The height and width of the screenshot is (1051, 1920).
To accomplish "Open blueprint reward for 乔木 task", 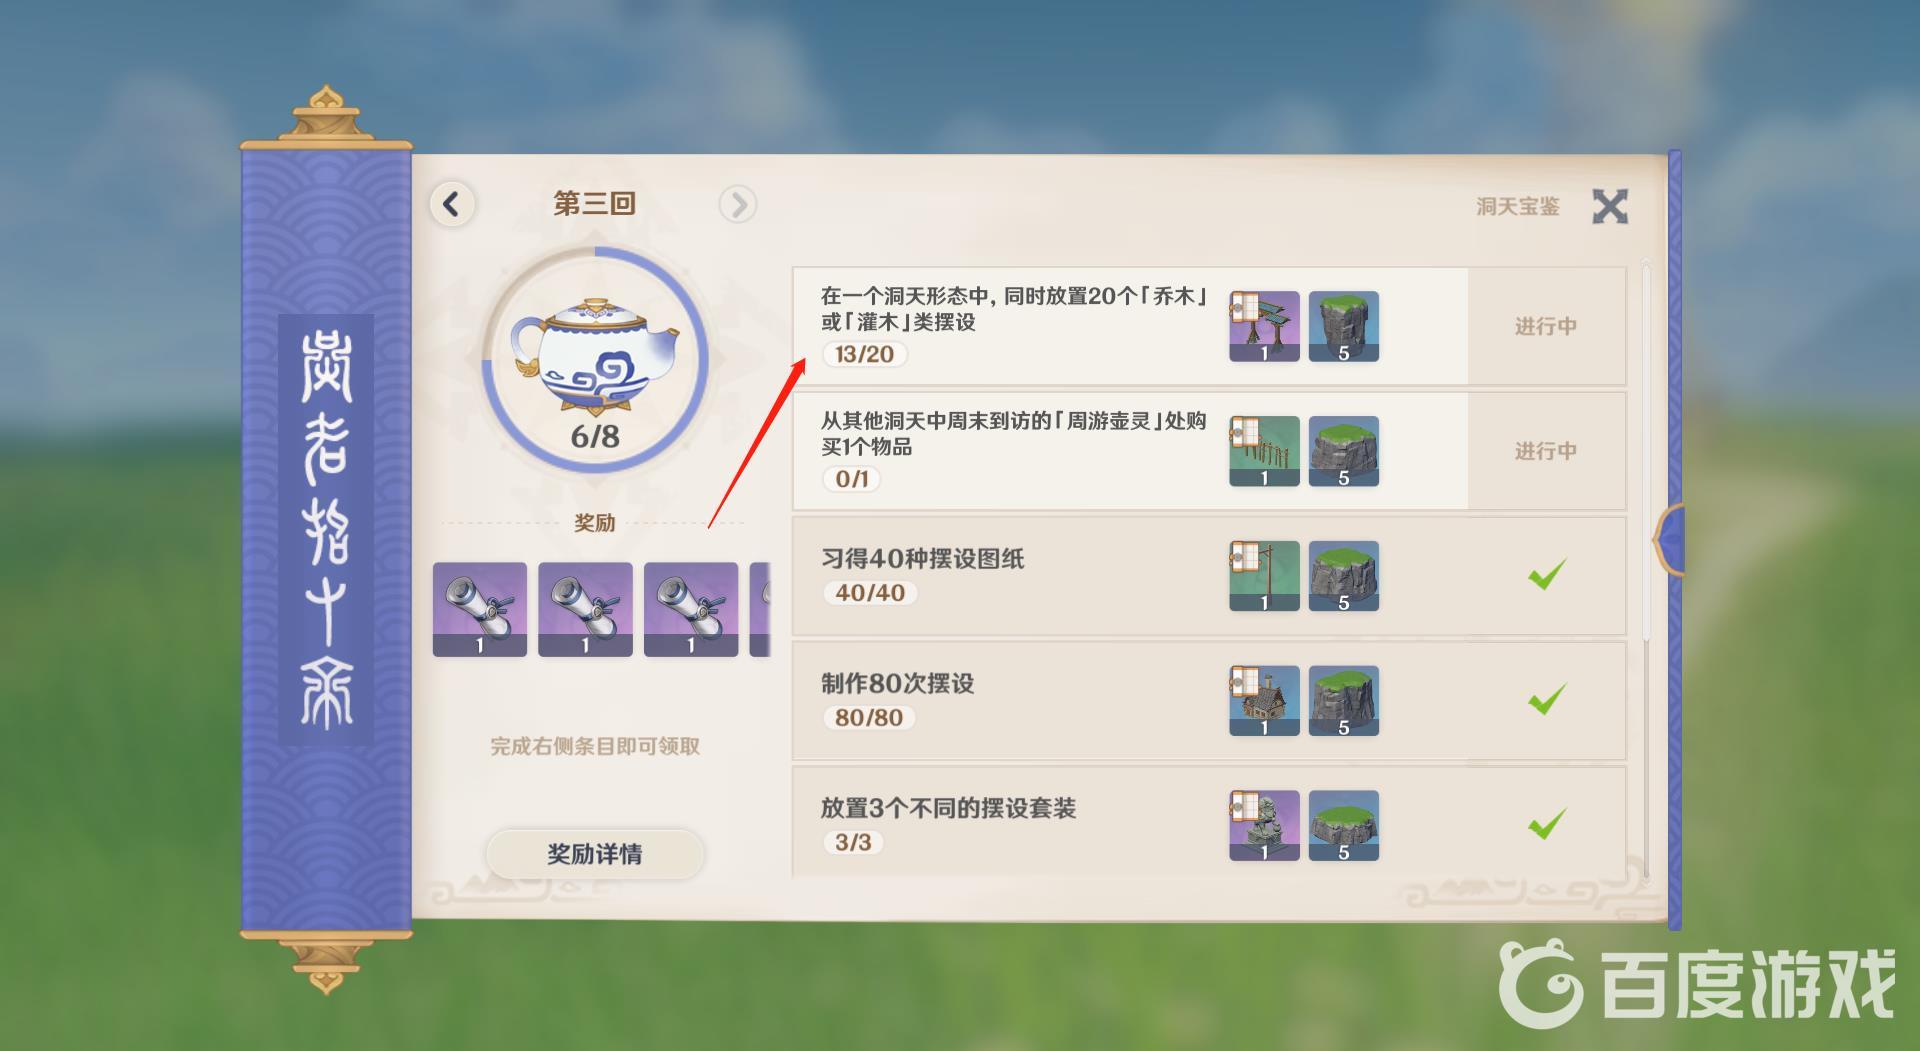I will (1264, 326).
